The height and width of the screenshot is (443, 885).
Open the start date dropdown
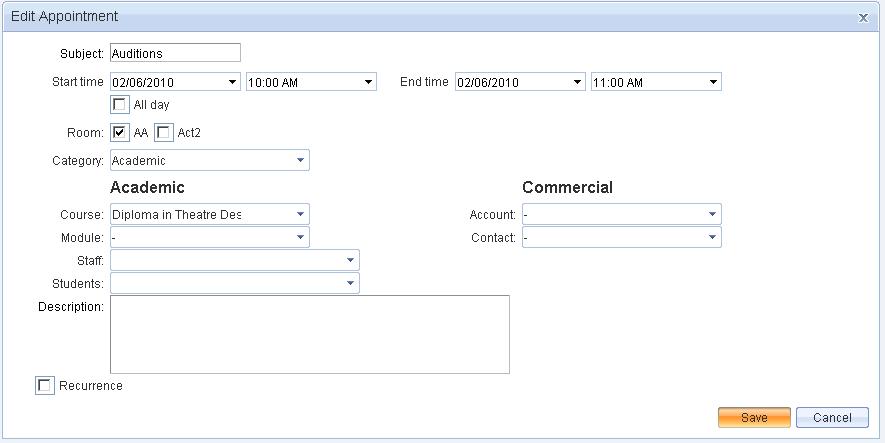pos(233,82)
